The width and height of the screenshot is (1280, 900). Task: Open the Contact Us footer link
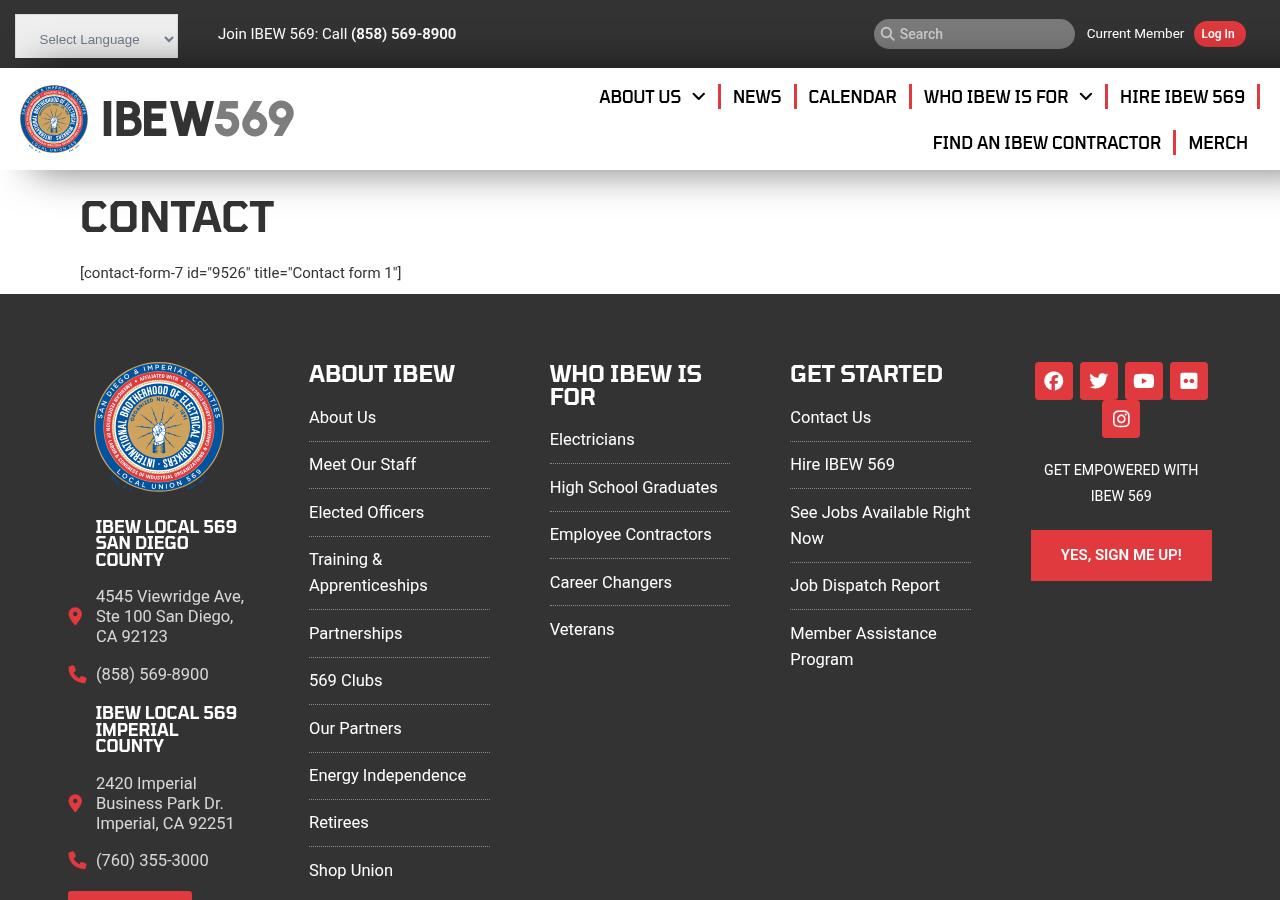[831, 418]
